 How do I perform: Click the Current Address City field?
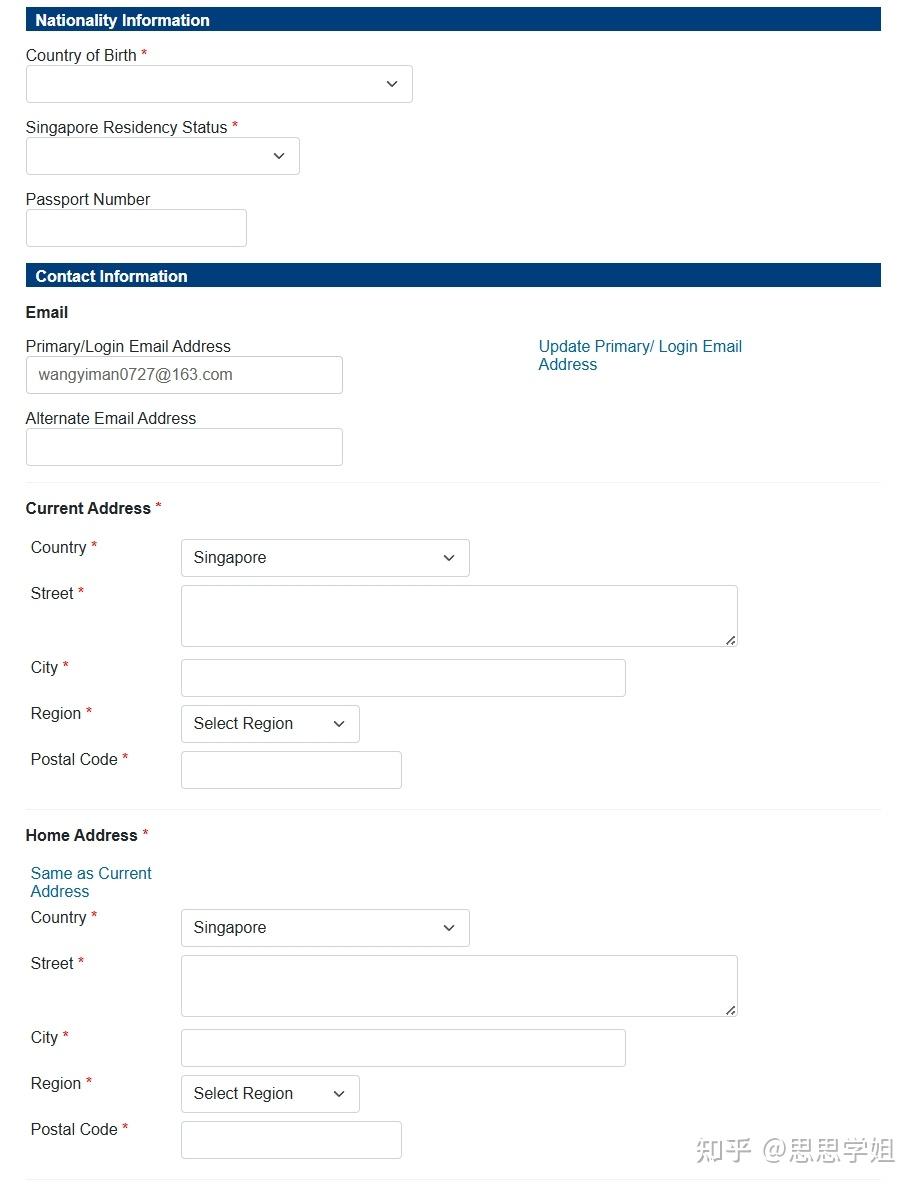[403, 678]
